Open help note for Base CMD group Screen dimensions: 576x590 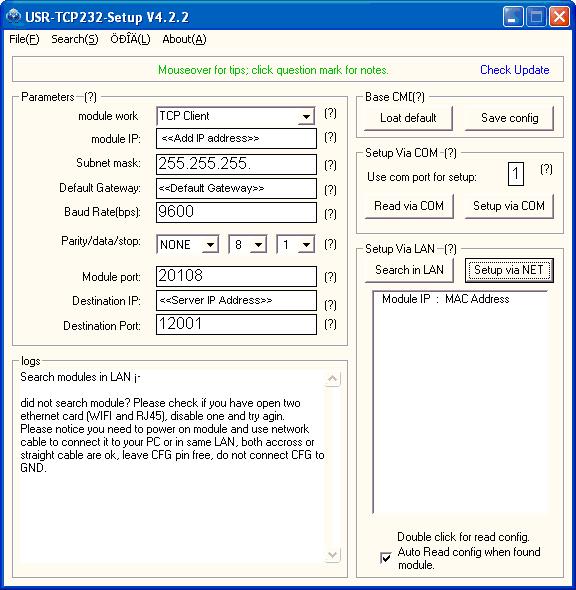[x=418, y=97]
